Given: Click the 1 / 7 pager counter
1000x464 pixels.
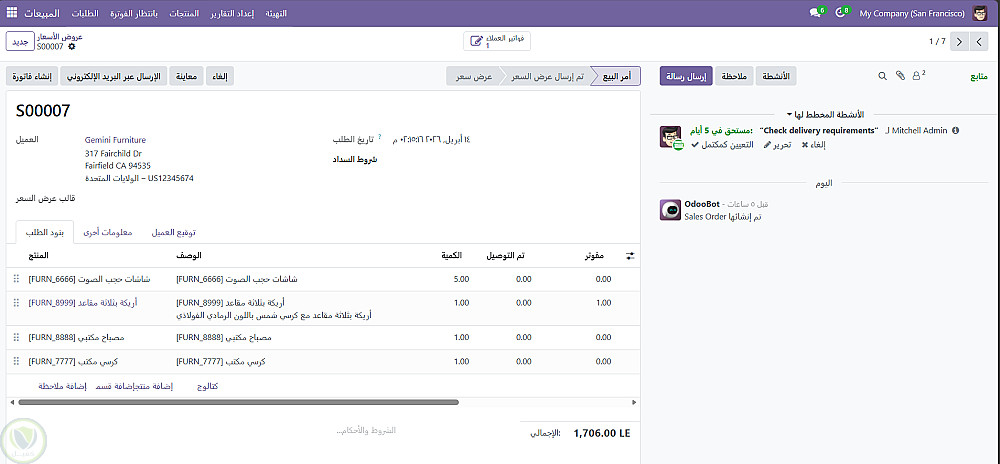Looking at the screenshot, I should pyautogui.click(x=937, y=42).
